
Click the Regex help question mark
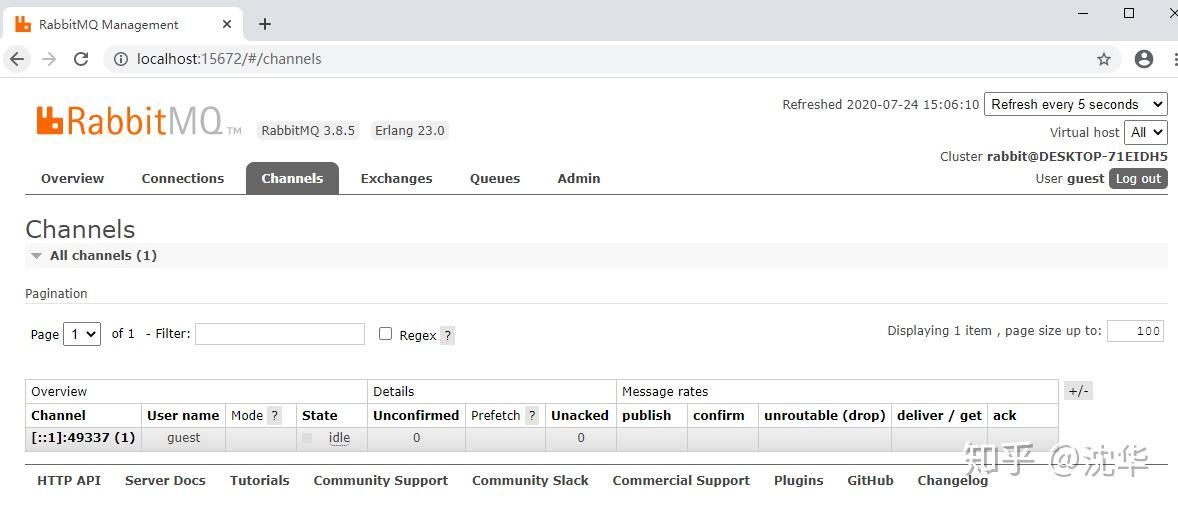447,335
